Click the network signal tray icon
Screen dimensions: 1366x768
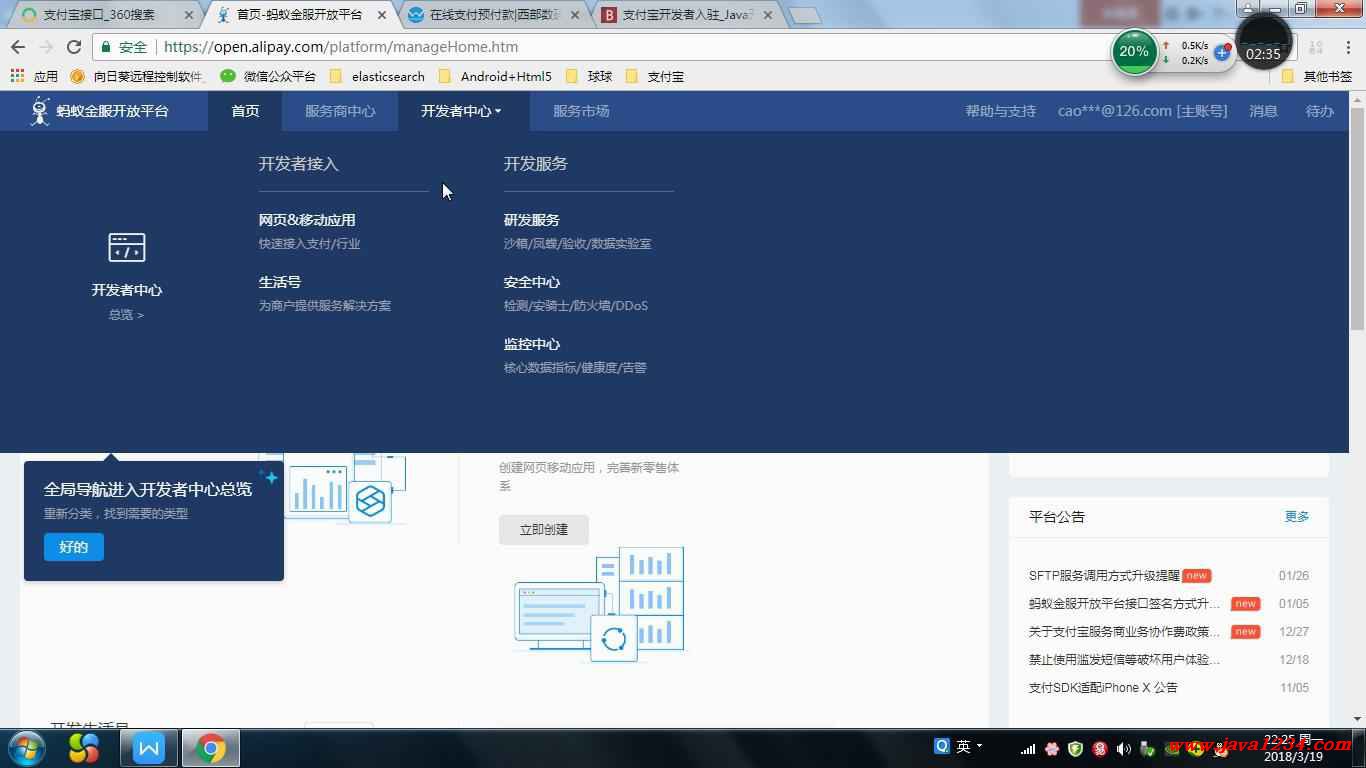(x=1028, y=748)
